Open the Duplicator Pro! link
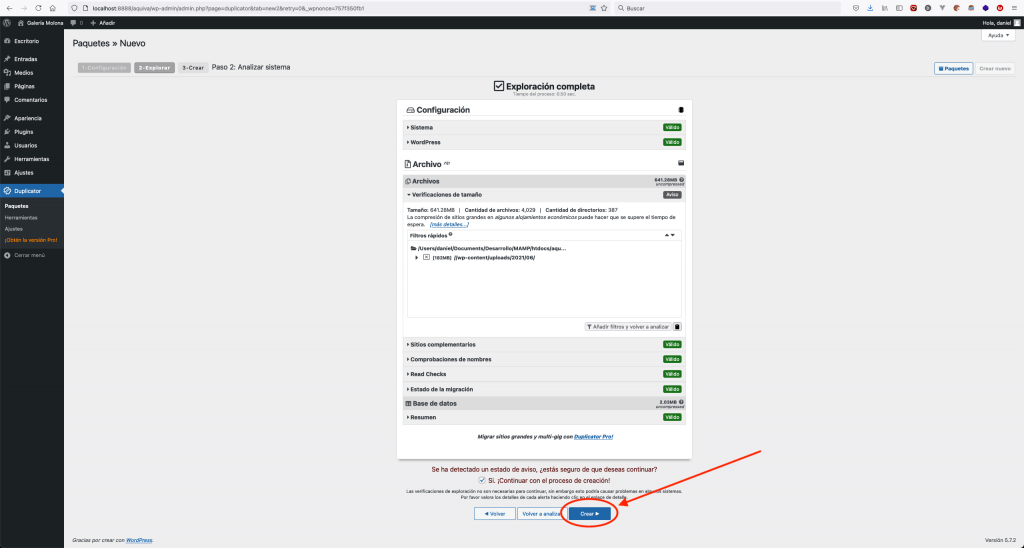Viewport: 1024px width, 548px height. pos(593,436)
